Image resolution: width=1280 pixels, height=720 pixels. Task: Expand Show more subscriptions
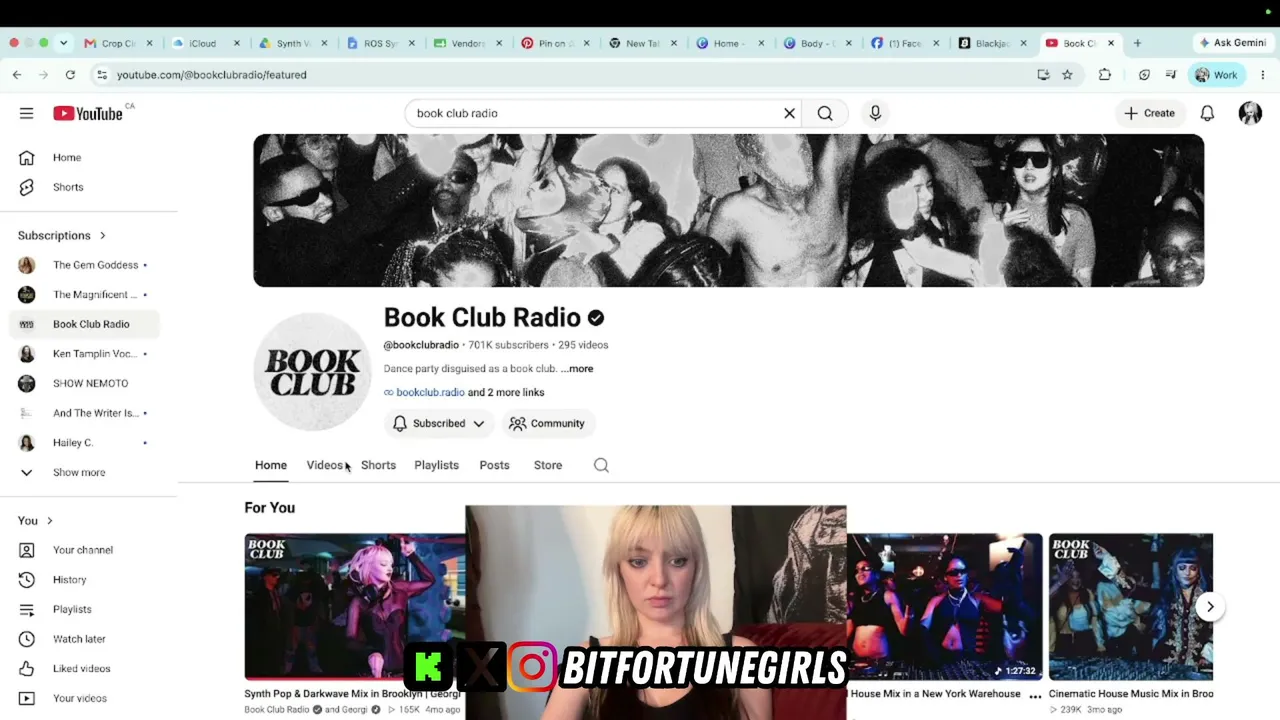point(79,472)
